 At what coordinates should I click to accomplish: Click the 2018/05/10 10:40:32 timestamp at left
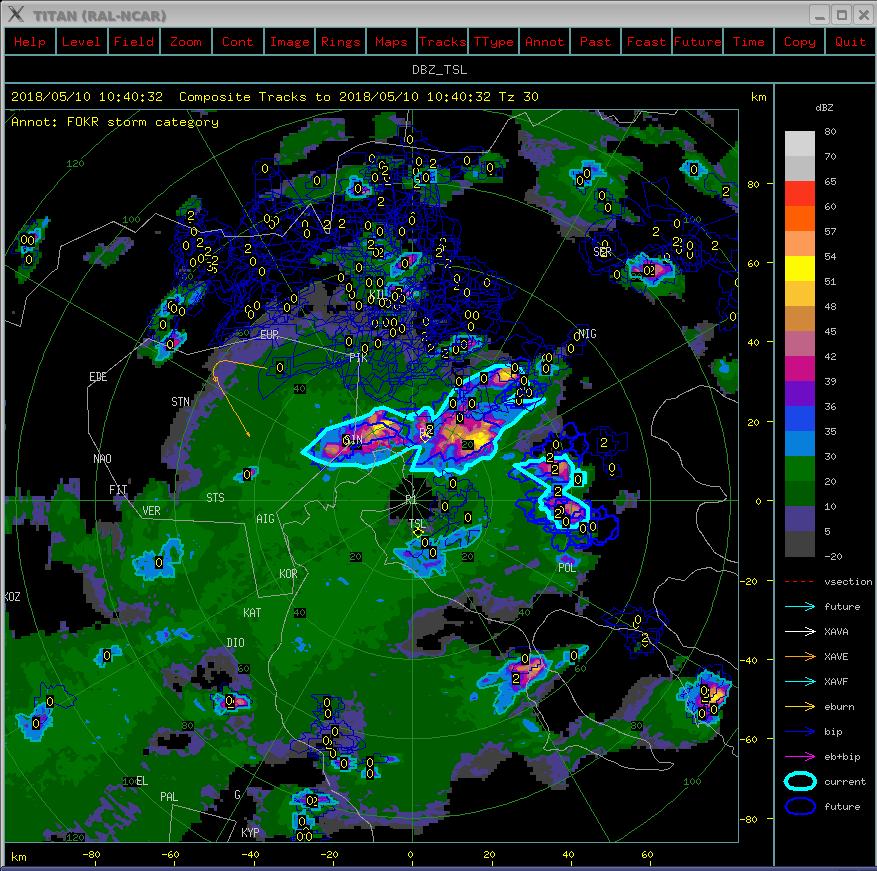87,97
